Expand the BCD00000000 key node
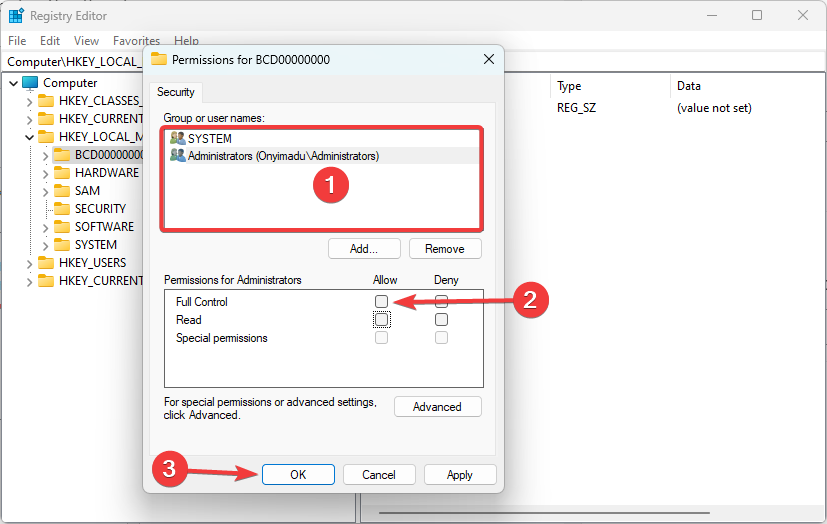827x524 pixels. tap(45, 156)
